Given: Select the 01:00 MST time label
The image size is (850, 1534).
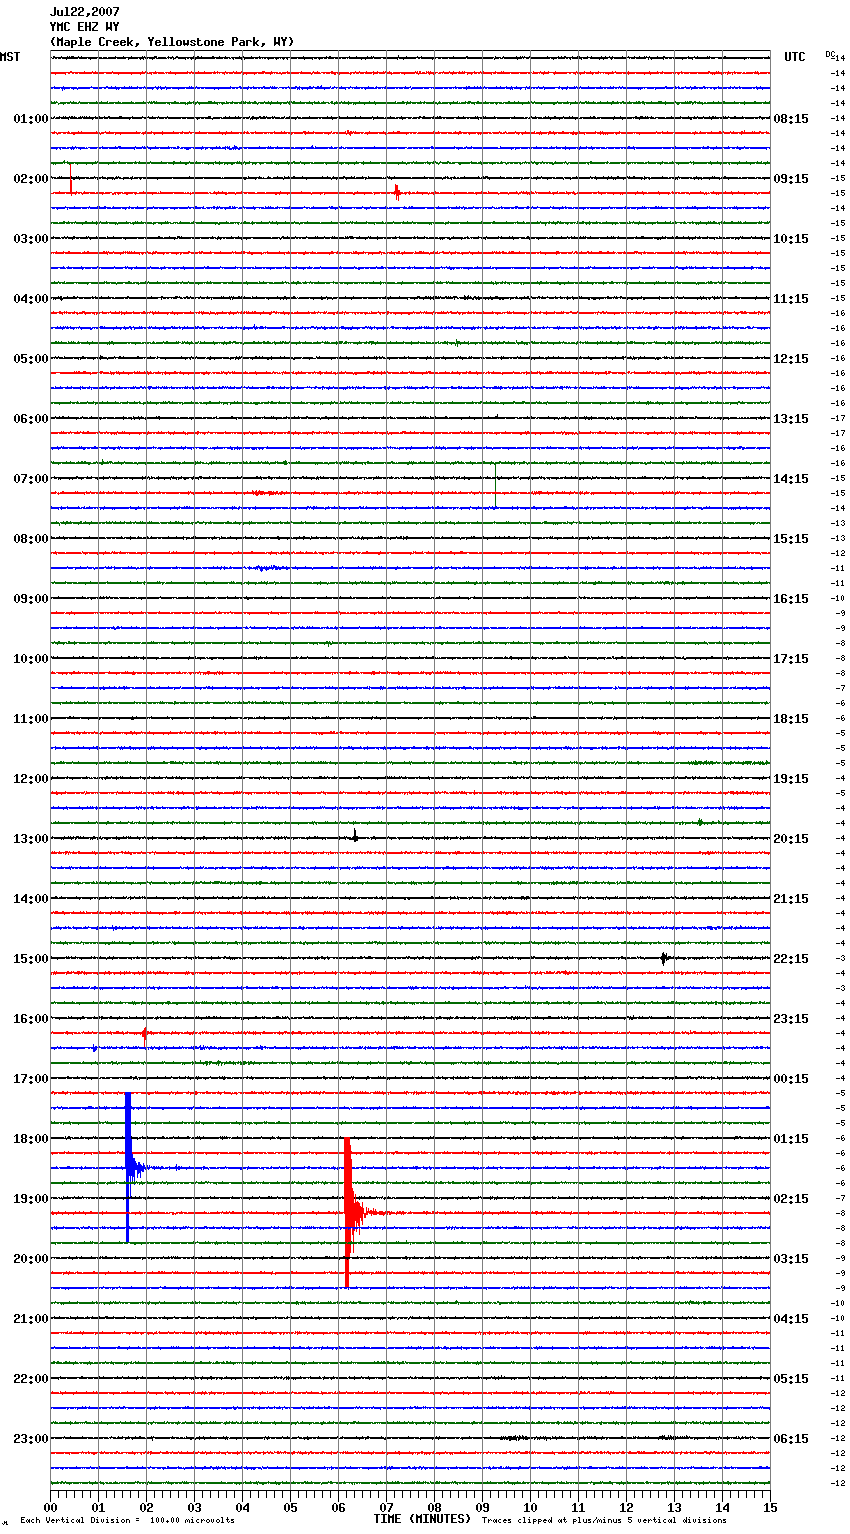Looking at the screenshot, I should (30, 119).
